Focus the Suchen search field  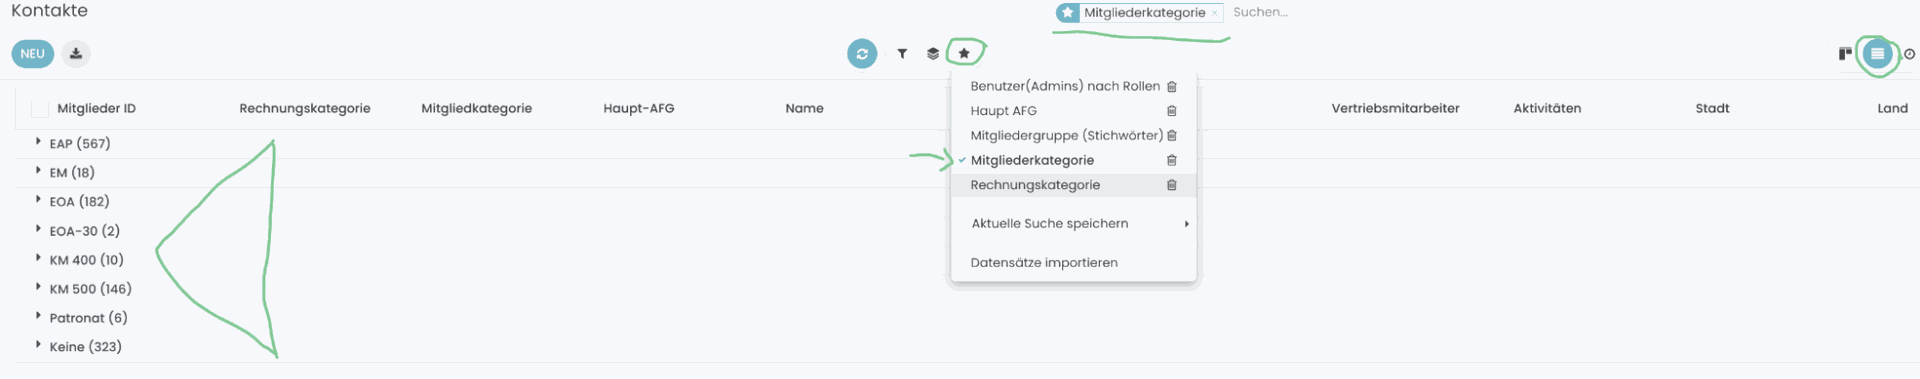pyautogui.click(x=1300, y=13)
